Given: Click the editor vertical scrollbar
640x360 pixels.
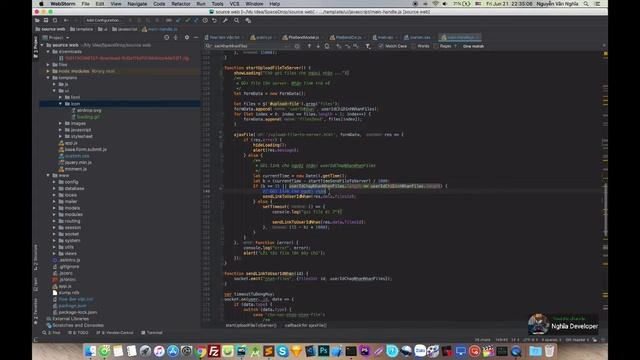Looking at the screenshot, I should [x=605, y=208].
